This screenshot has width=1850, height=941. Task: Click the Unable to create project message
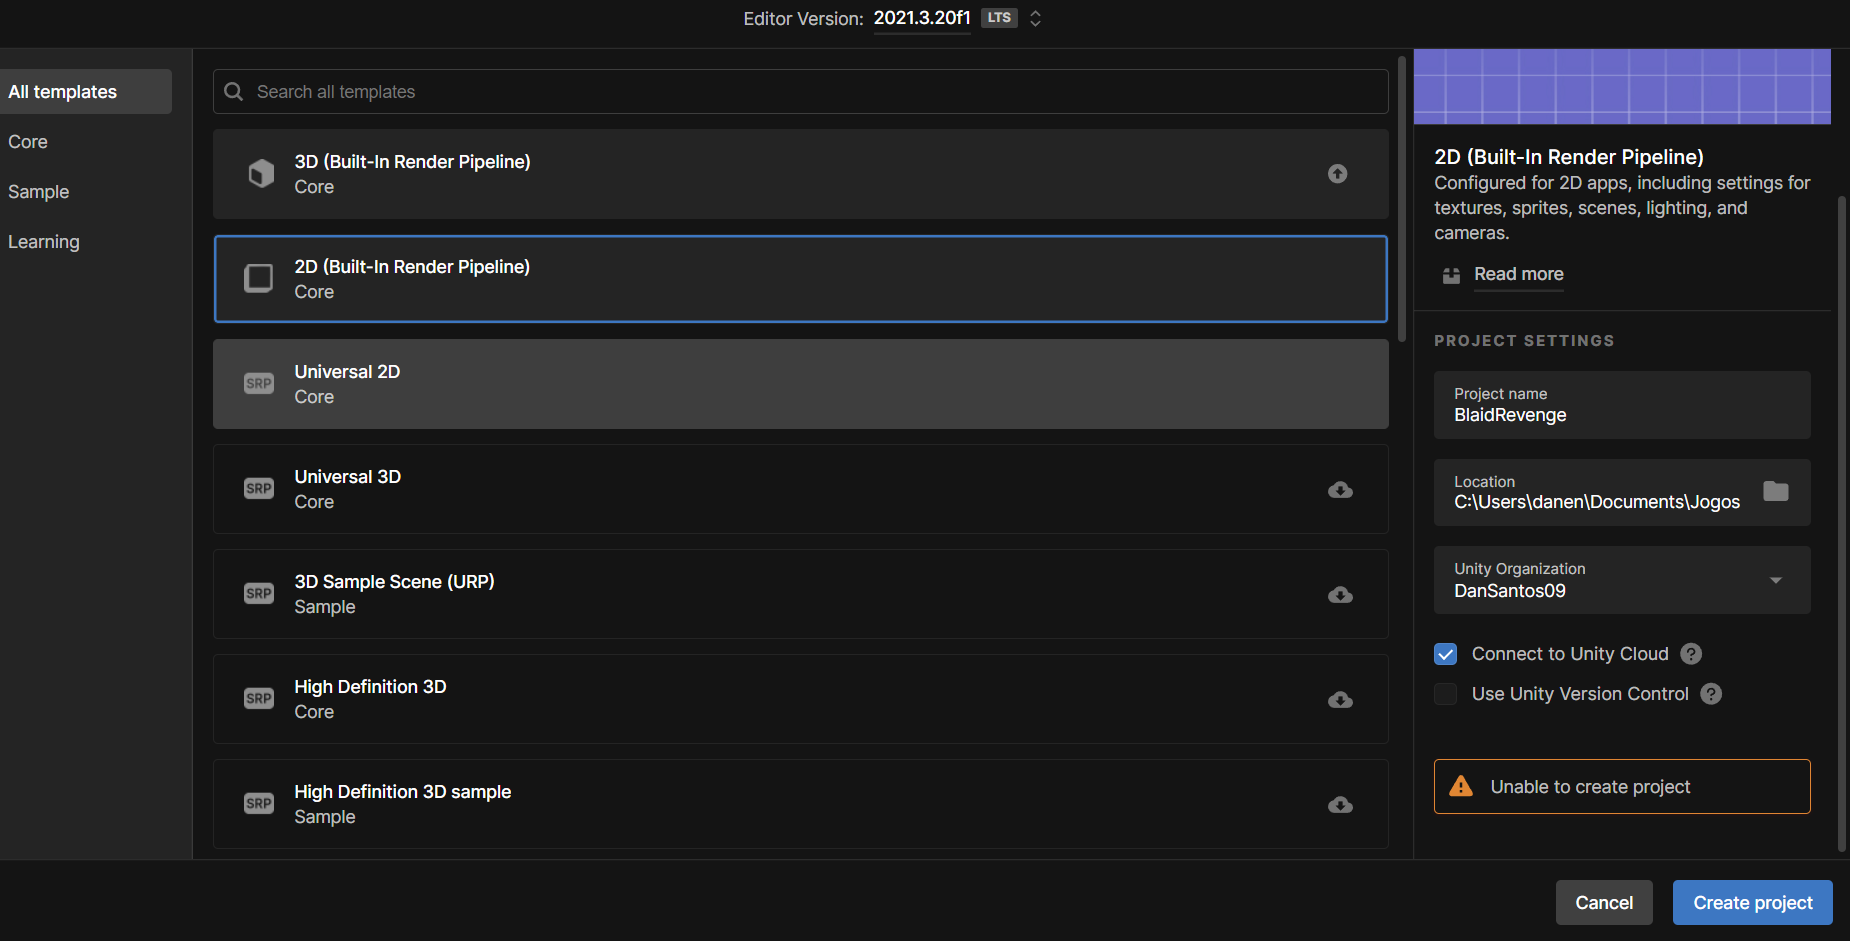1622,786
